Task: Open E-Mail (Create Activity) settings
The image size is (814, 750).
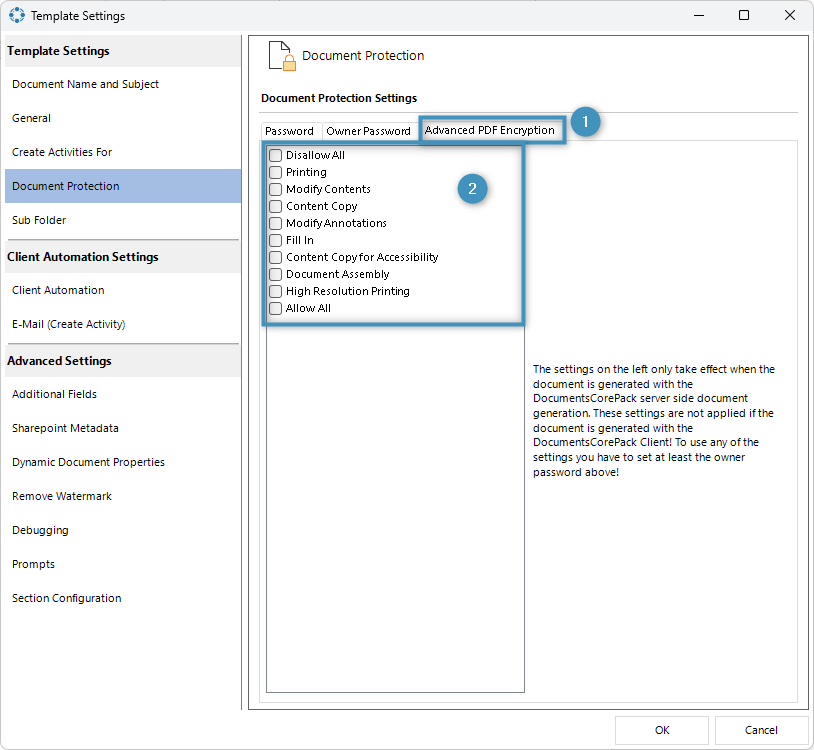Action: click(x=123, y=324)
